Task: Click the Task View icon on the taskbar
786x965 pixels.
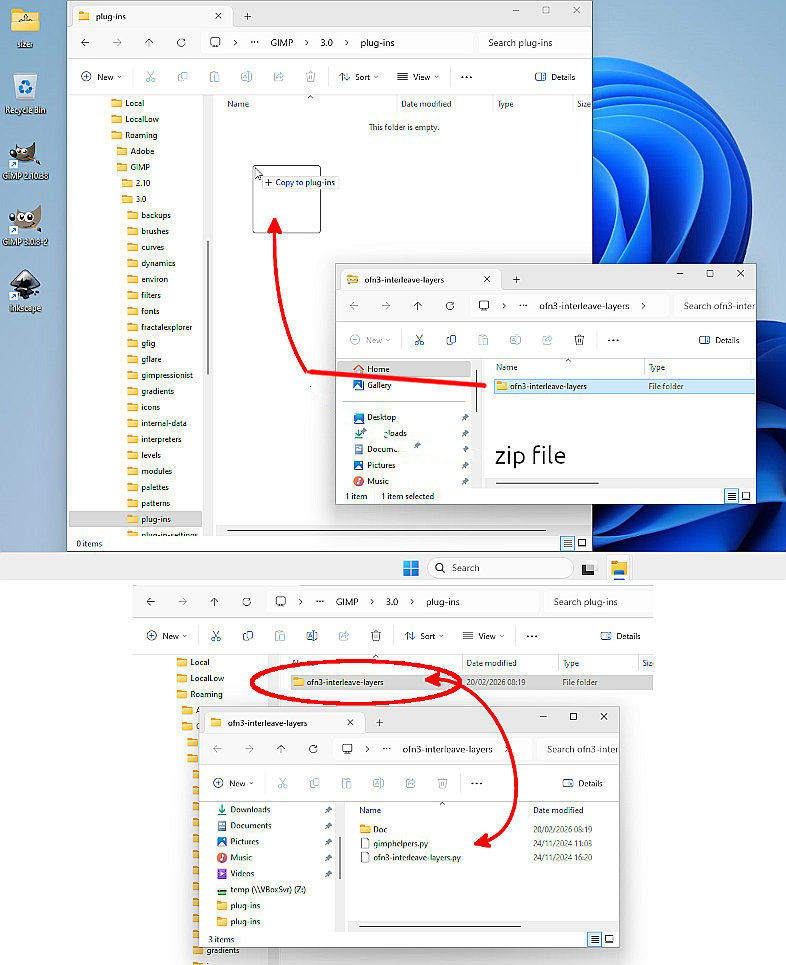Action: click(x=588, y=569)
